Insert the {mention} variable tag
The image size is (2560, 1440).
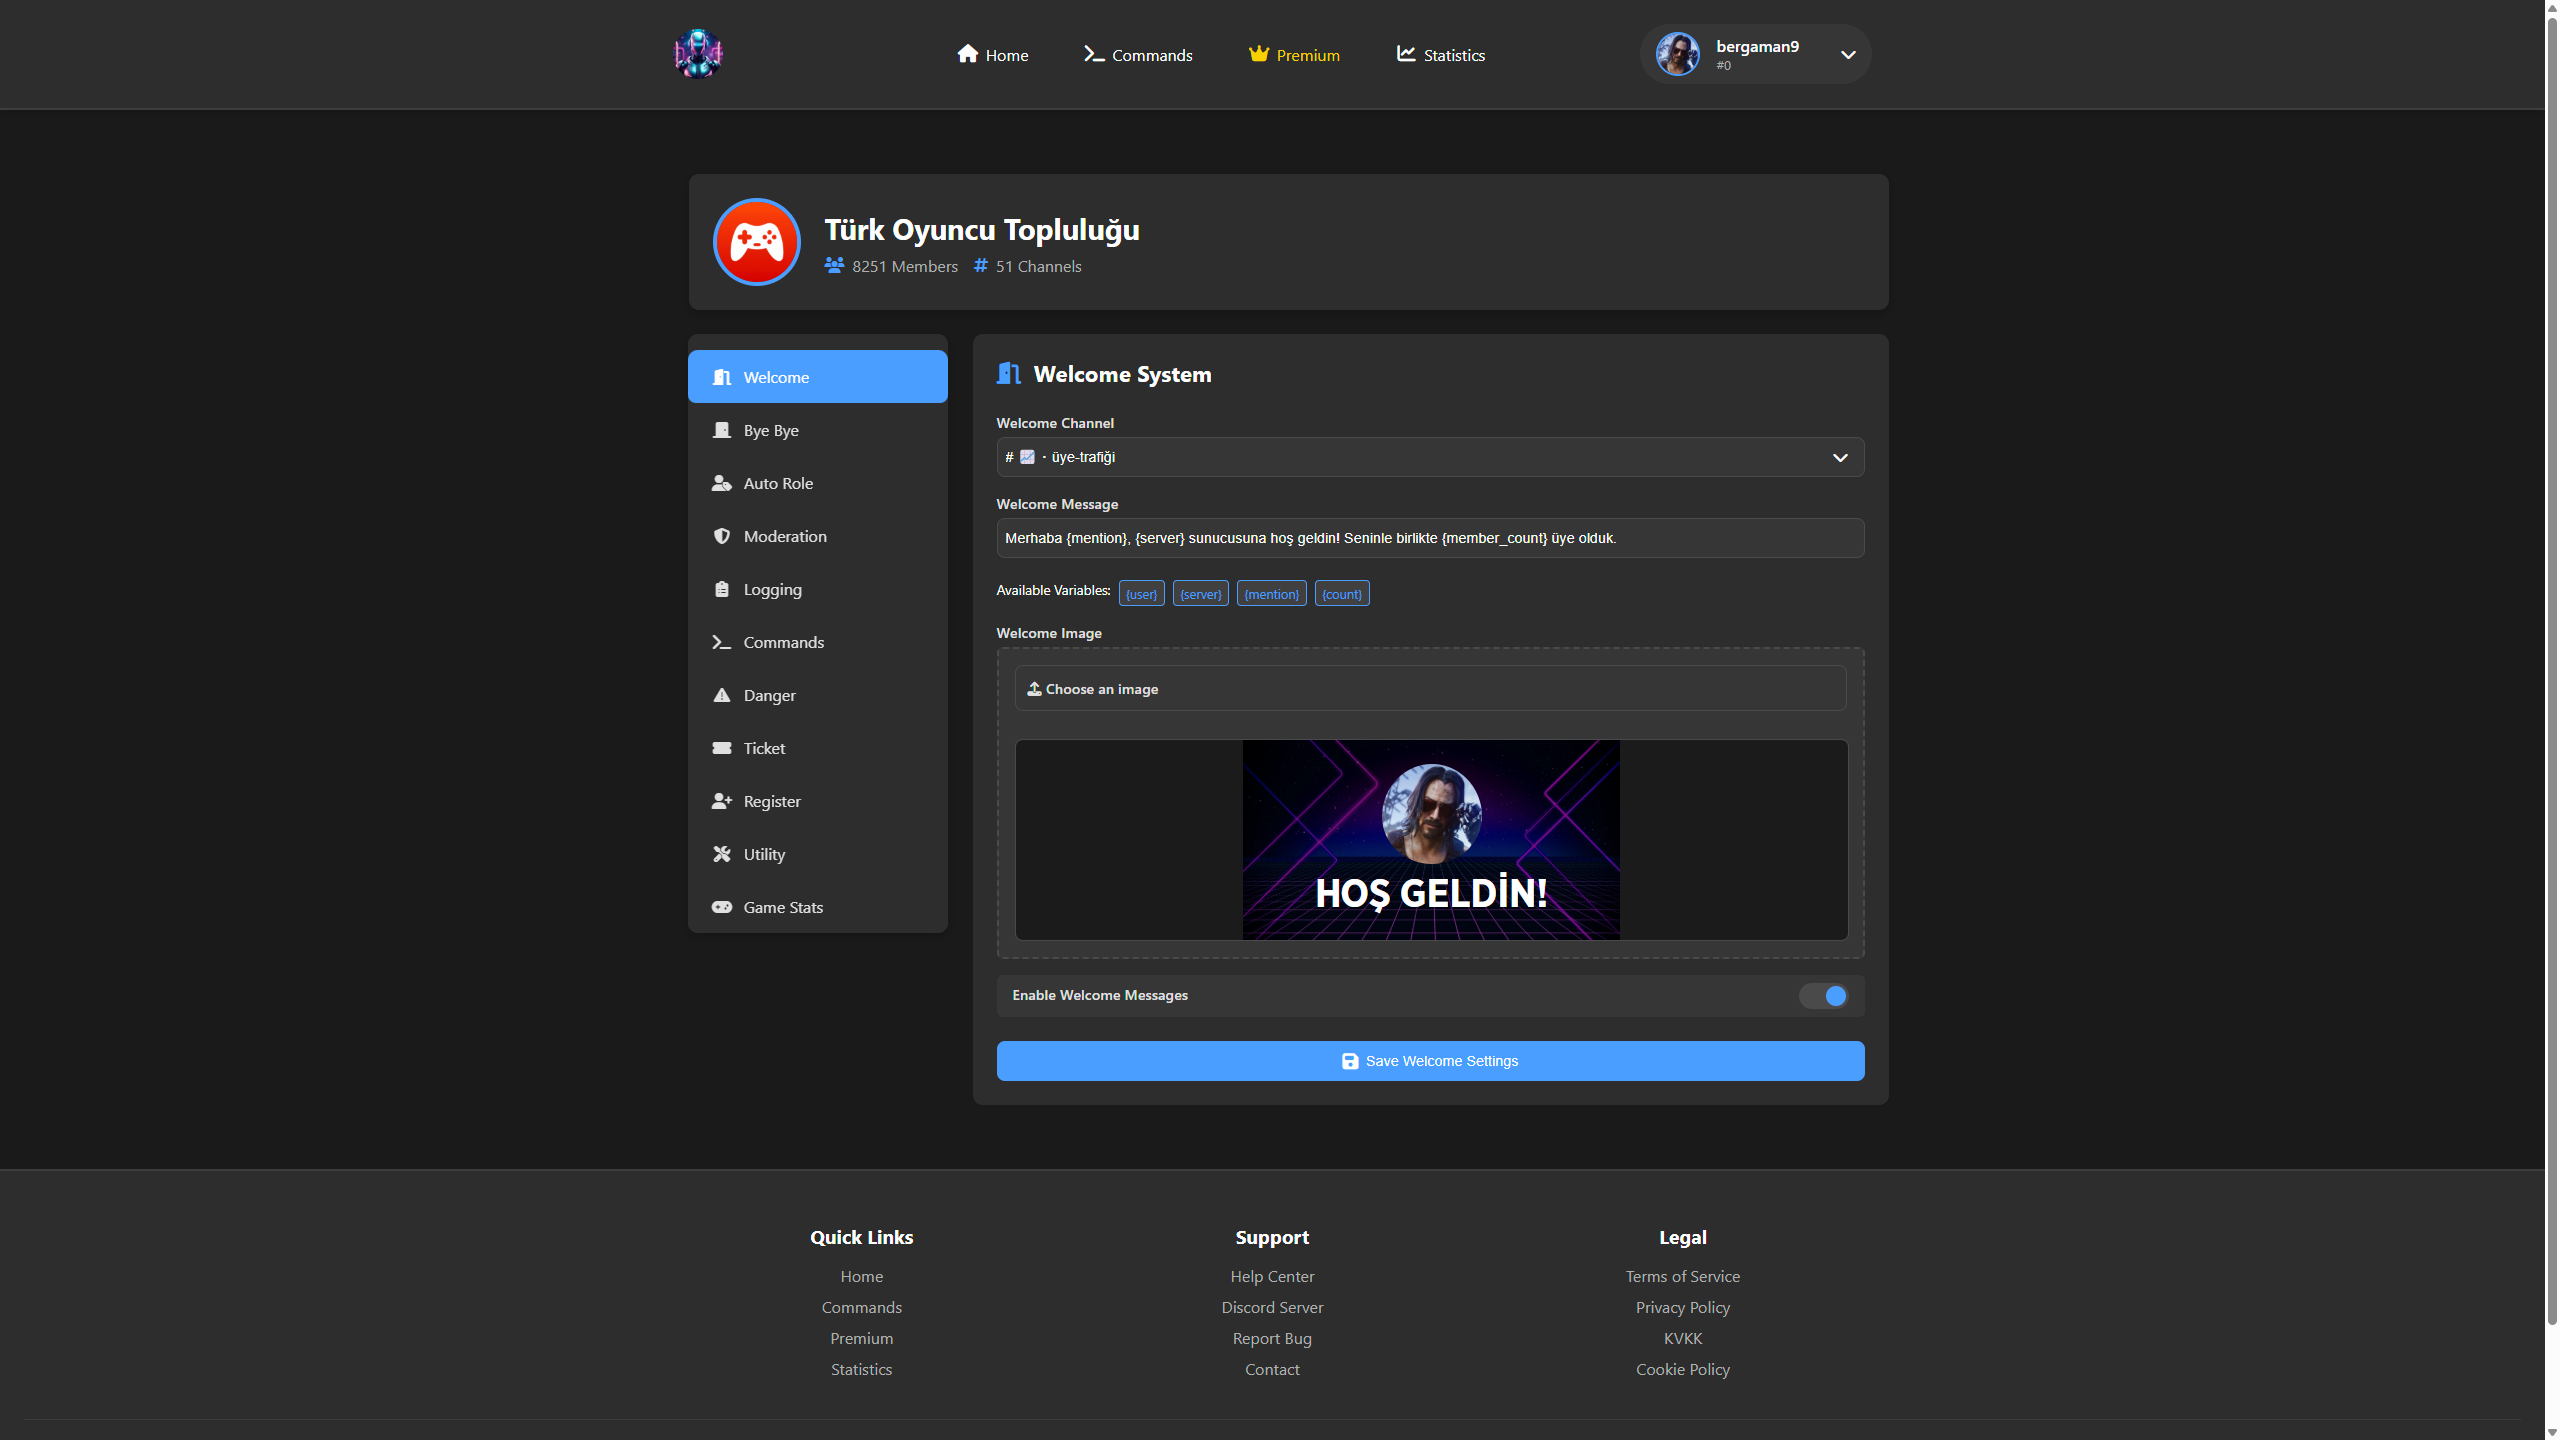click(x=1271, y=594)
